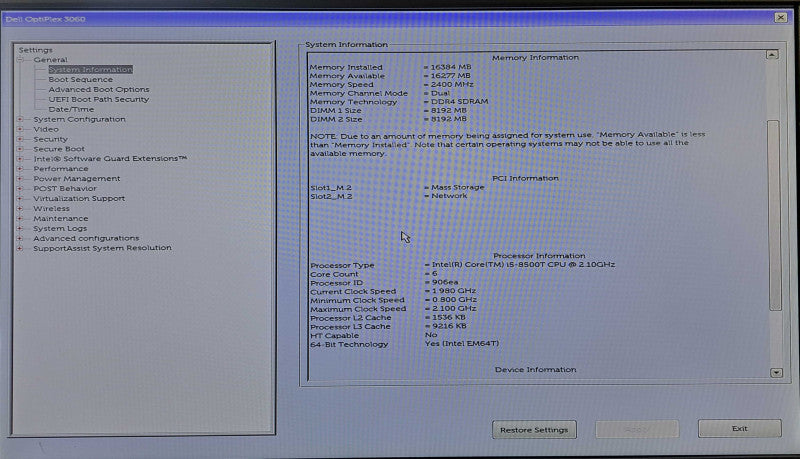
Task: Select the System Logs label
Action: click(x=60, y=228)
